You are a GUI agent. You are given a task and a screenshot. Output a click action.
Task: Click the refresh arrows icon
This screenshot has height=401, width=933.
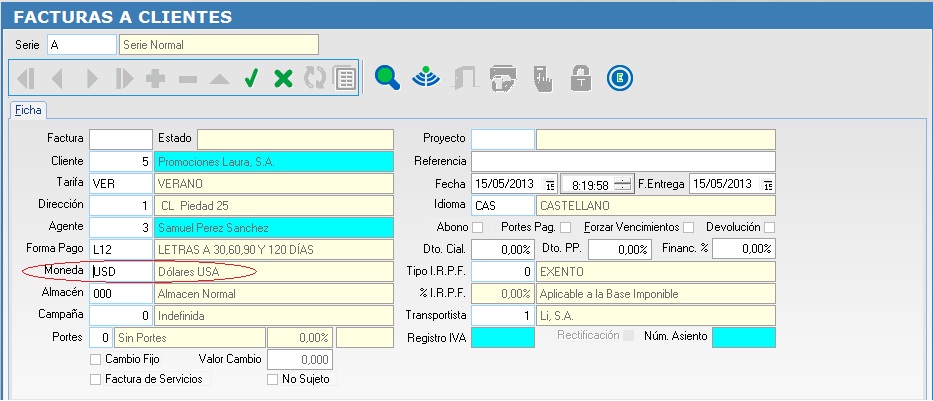pyautogui.click(x=315, y=79)
